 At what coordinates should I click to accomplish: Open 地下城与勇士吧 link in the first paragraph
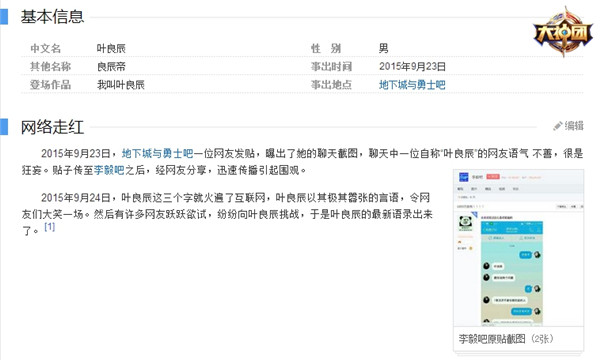(x=157, y=153)
